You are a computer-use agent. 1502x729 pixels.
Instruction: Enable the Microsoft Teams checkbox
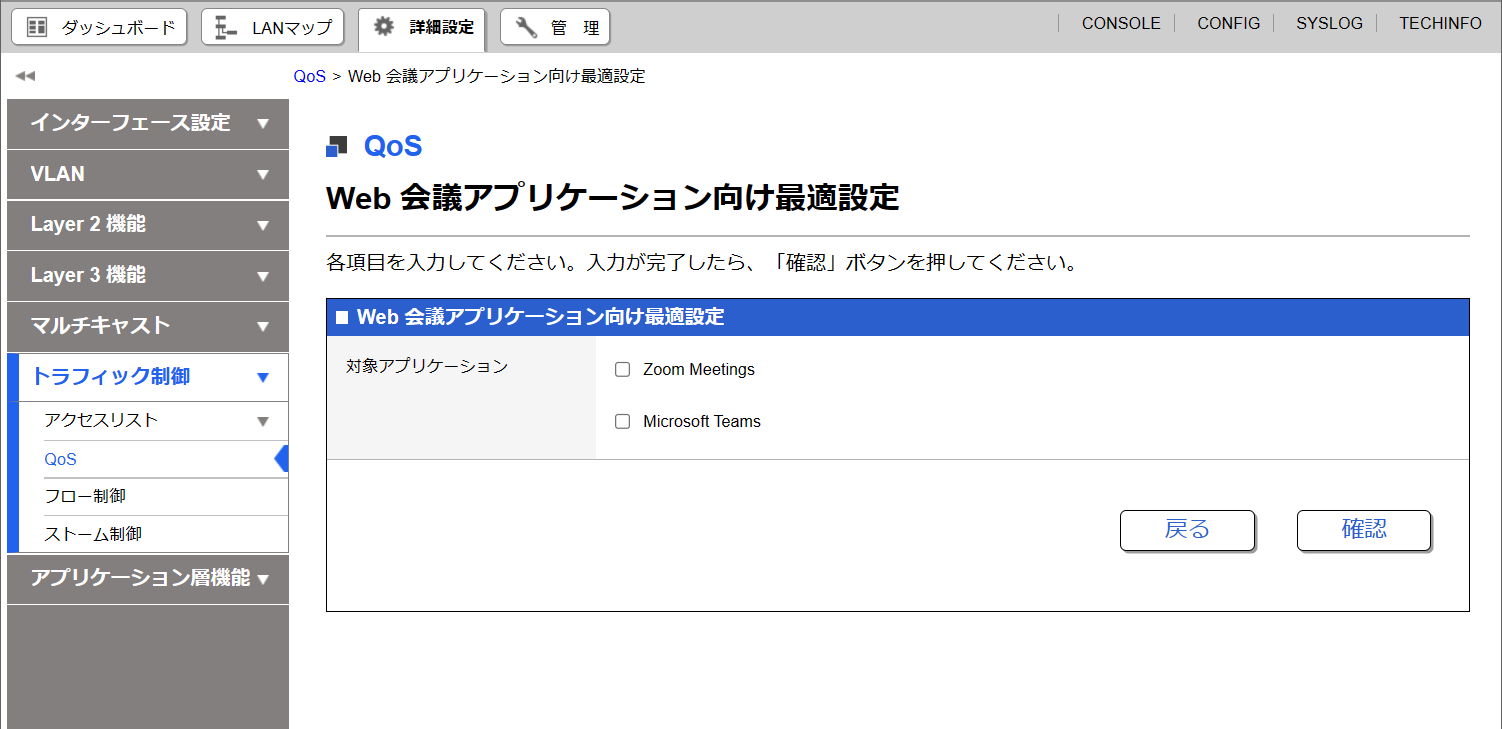(x=623, y=422)
